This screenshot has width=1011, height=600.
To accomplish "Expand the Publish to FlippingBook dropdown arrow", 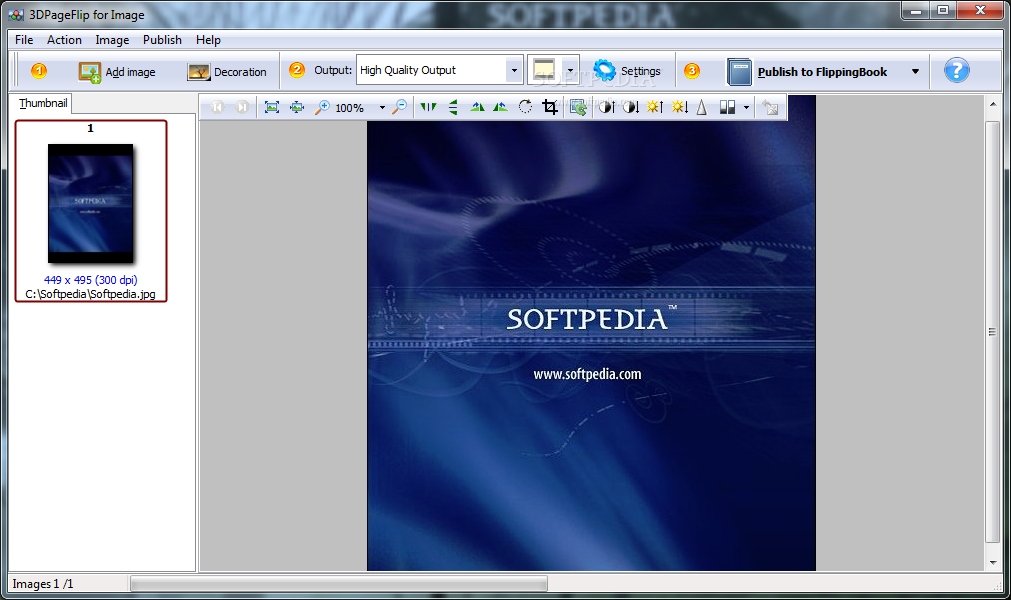I will pos(915,72).
